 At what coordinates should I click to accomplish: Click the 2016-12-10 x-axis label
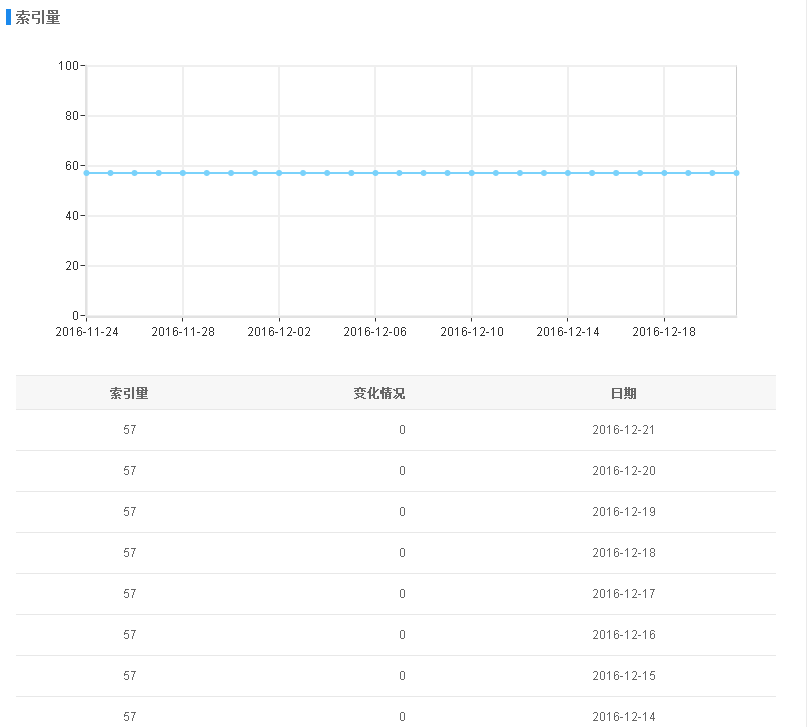472,332
